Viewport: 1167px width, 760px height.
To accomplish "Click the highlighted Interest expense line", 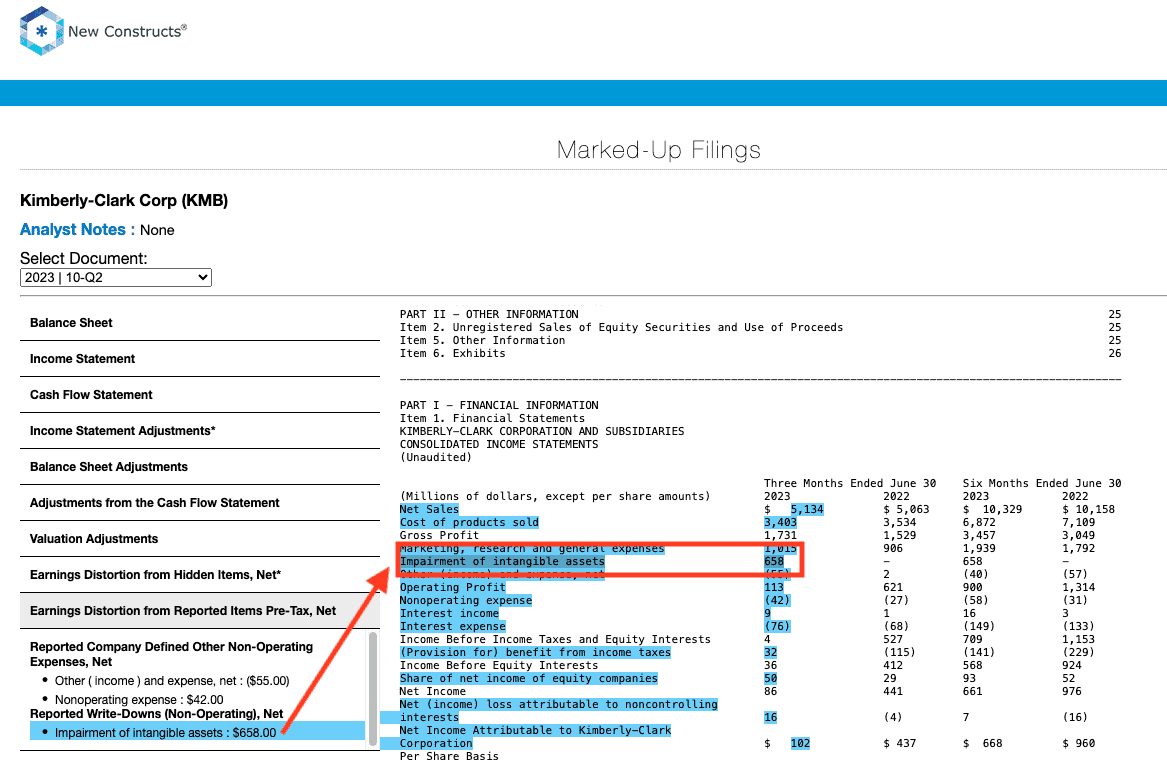I will [453, 627].
